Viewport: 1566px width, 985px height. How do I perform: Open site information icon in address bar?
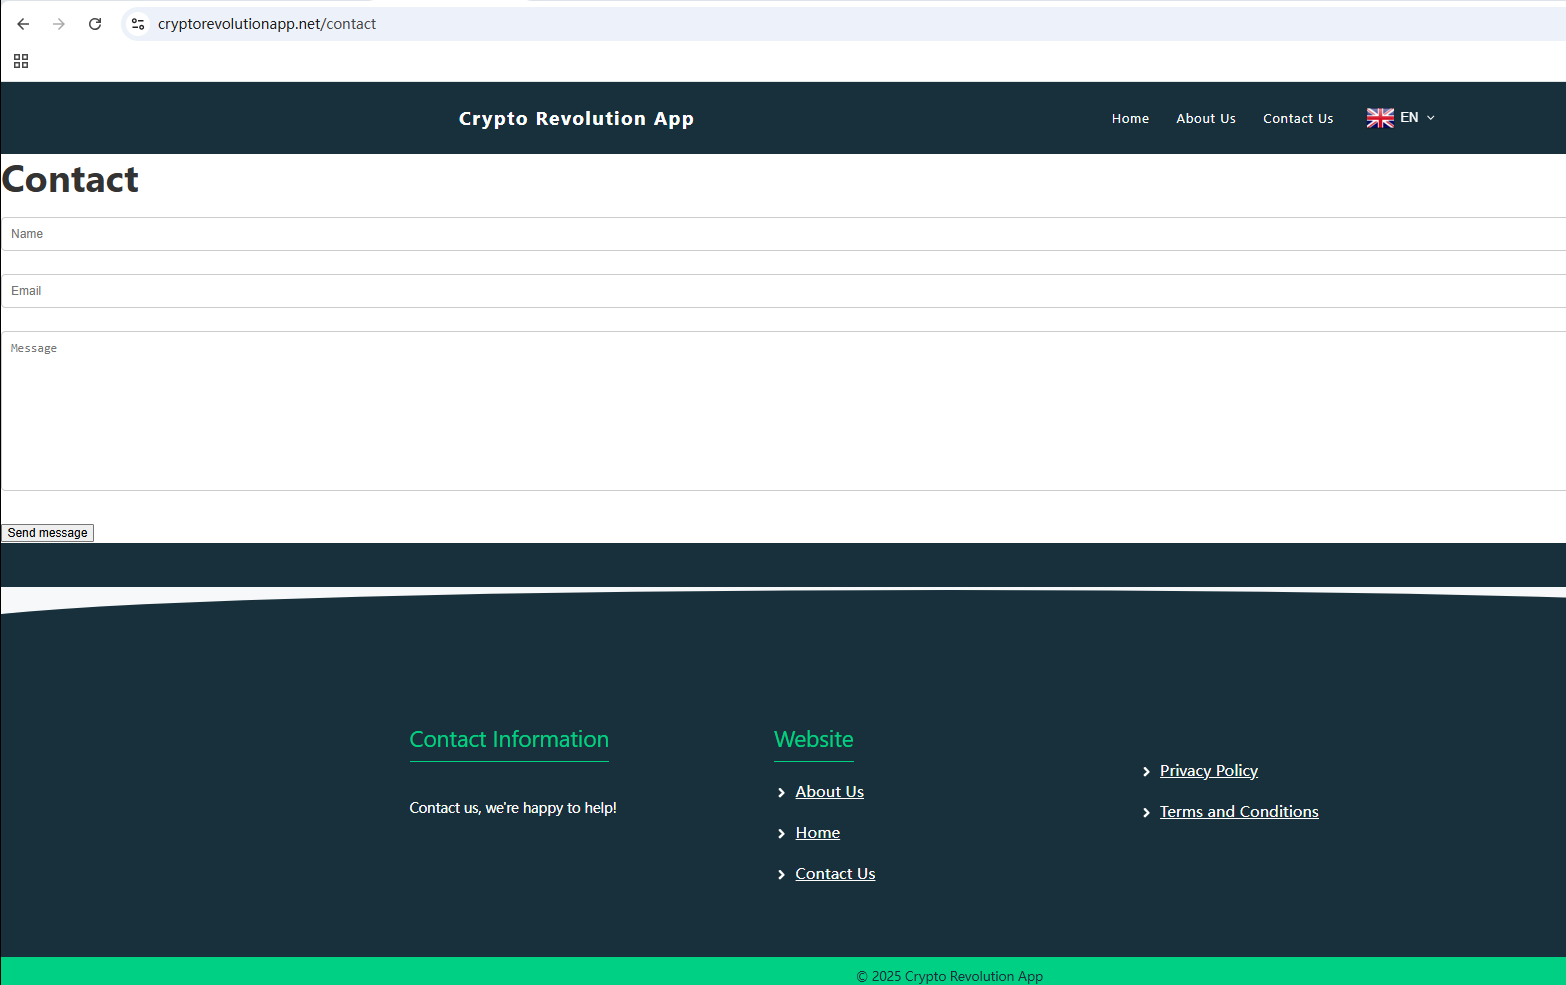tap(138, 24)
